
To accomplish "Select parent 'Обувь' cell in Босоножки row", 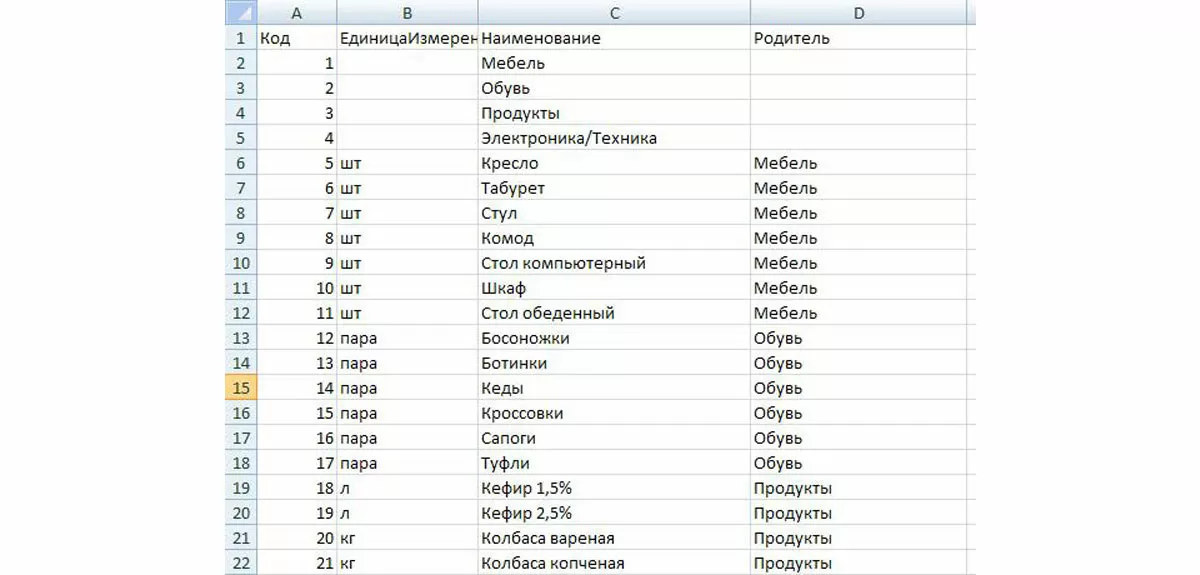I will point(859,338).
